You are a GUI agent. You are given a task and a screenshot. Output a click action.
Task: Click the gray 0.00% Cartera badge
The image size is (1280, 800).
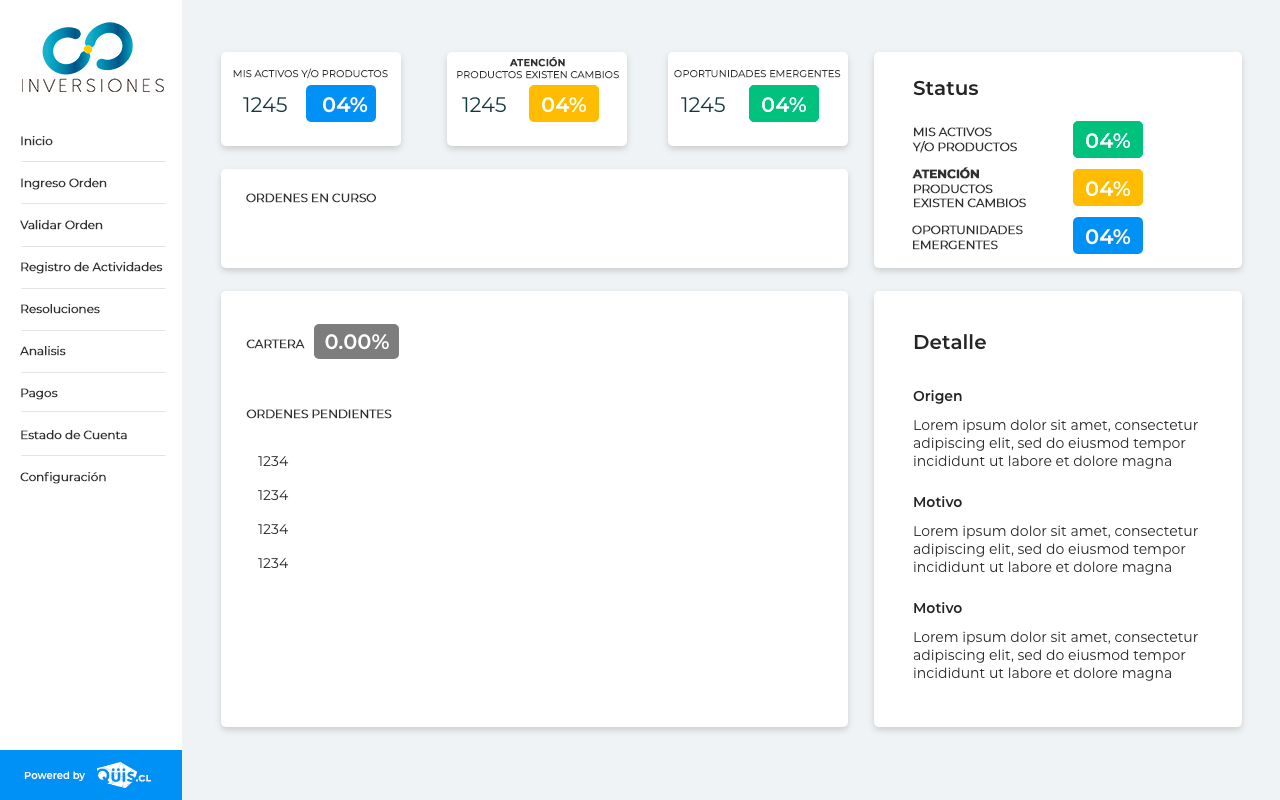356,342
